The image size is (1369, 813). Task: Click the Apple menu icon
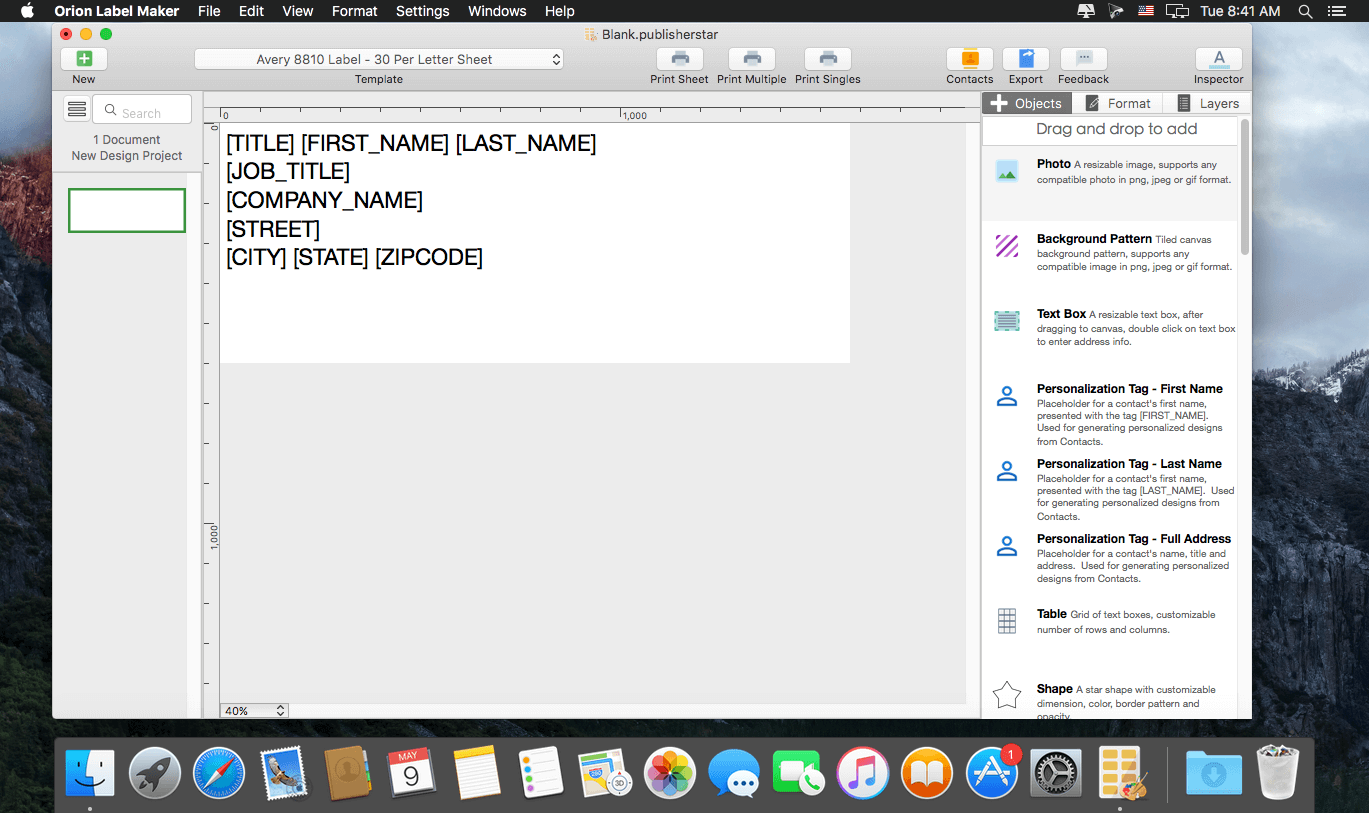pyautogui.click(x=27, y=11)
